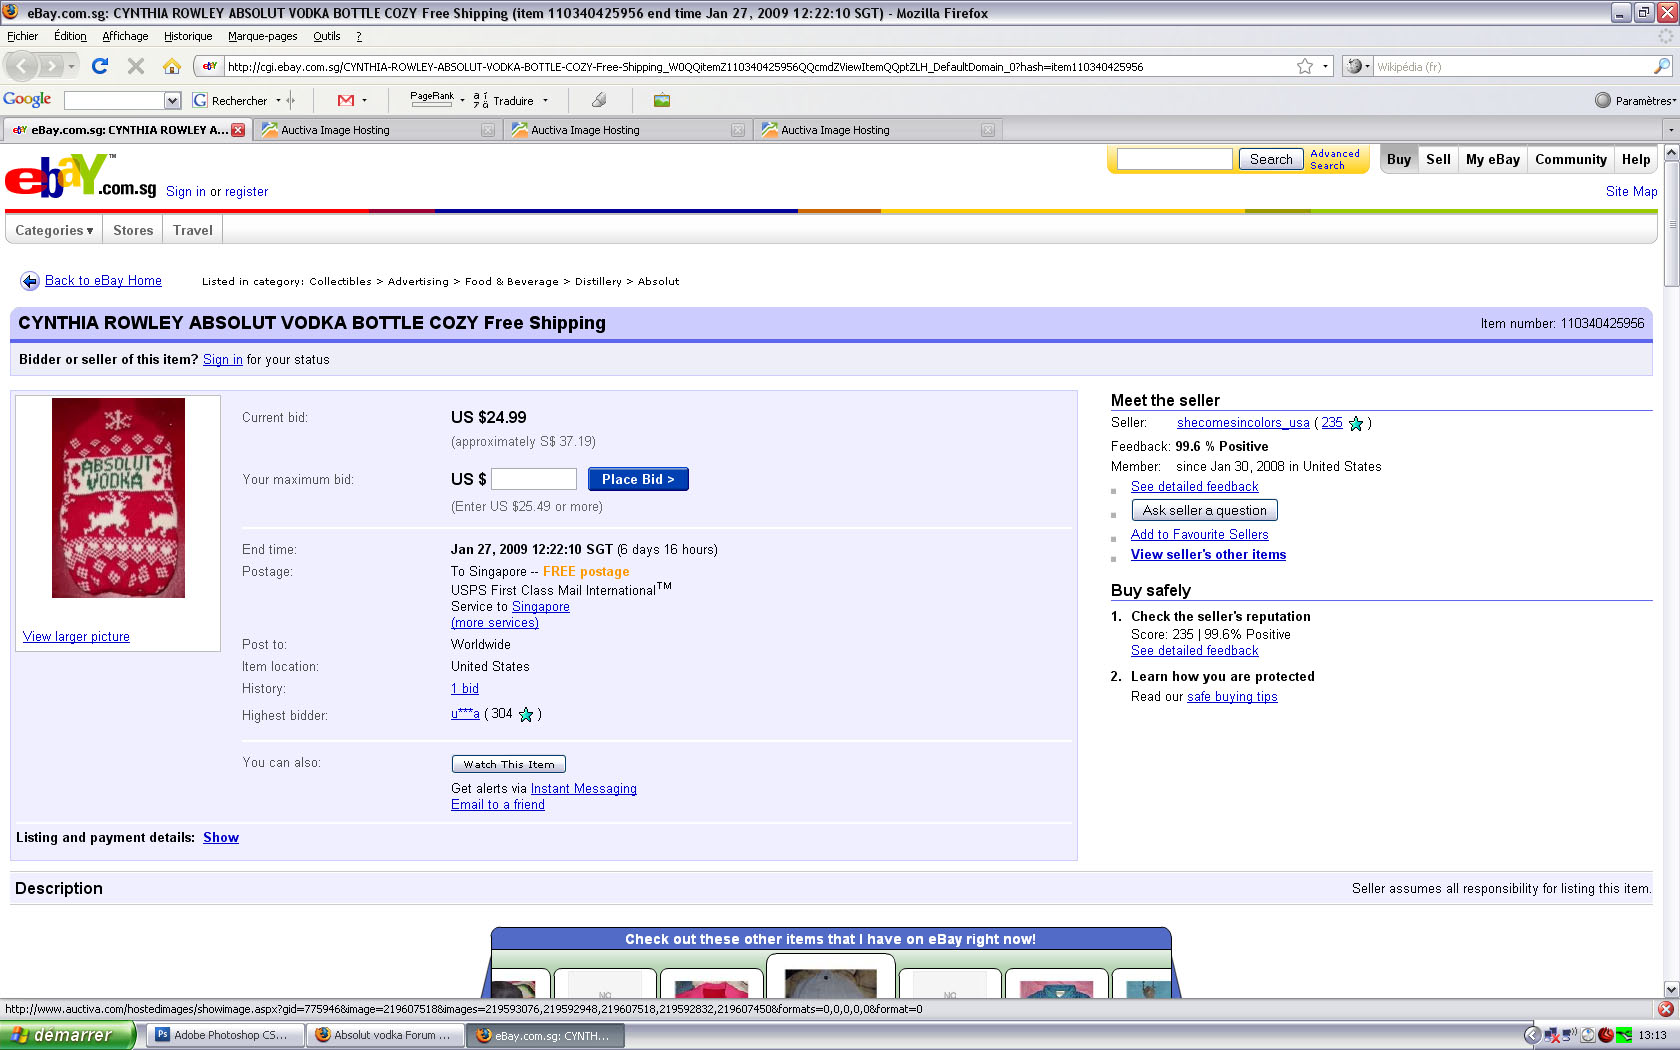Open search engine selector dropdown

pos(1357,66)
